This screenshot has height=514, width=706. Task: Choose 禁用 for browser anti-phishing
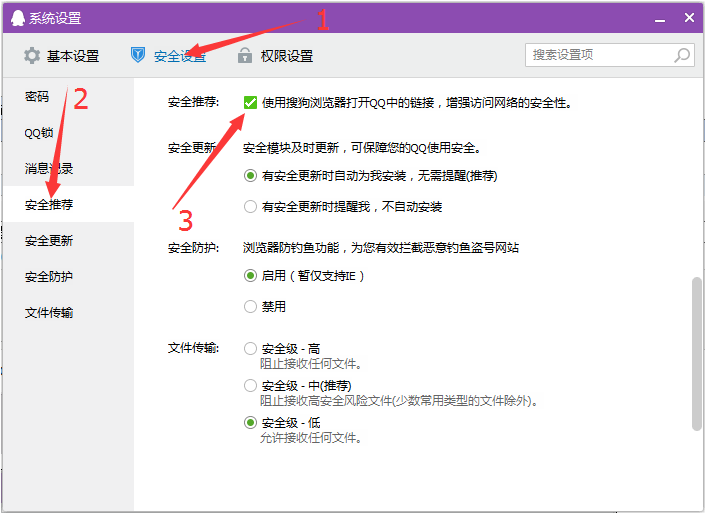click(250, 307)
